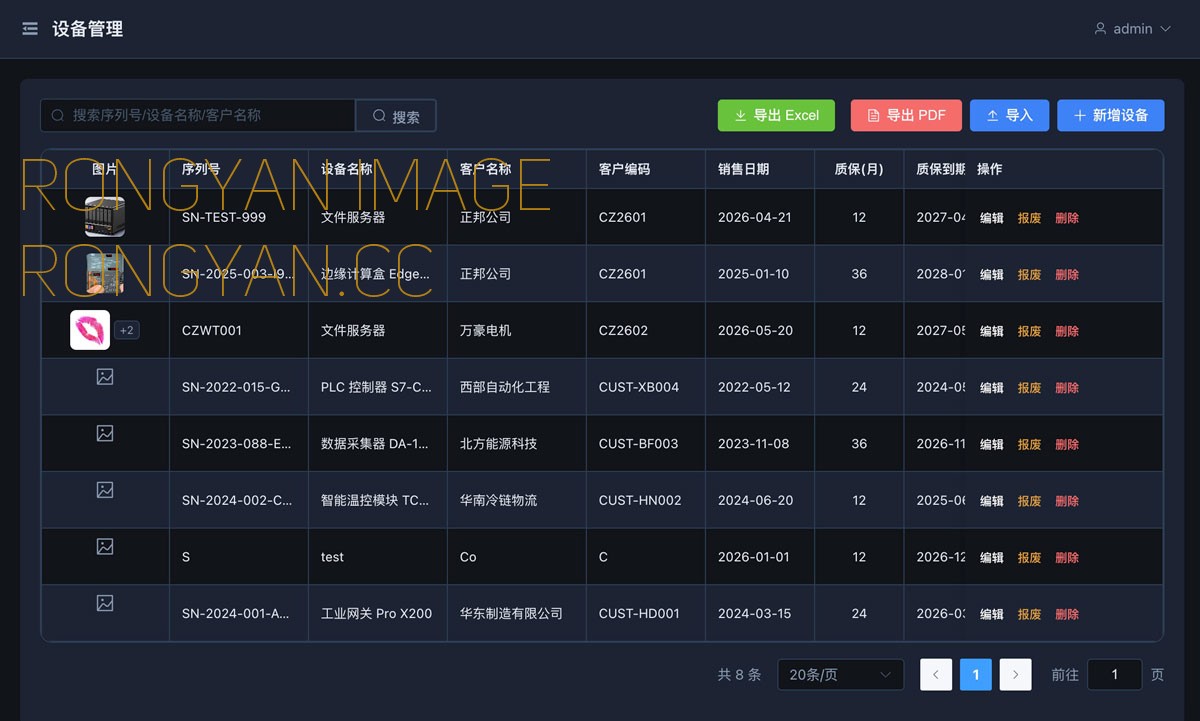This screenshot has height=721, width=1200.
Task: Click 报废 for SN-2023-088 row
Action: tap(1029, 444)
